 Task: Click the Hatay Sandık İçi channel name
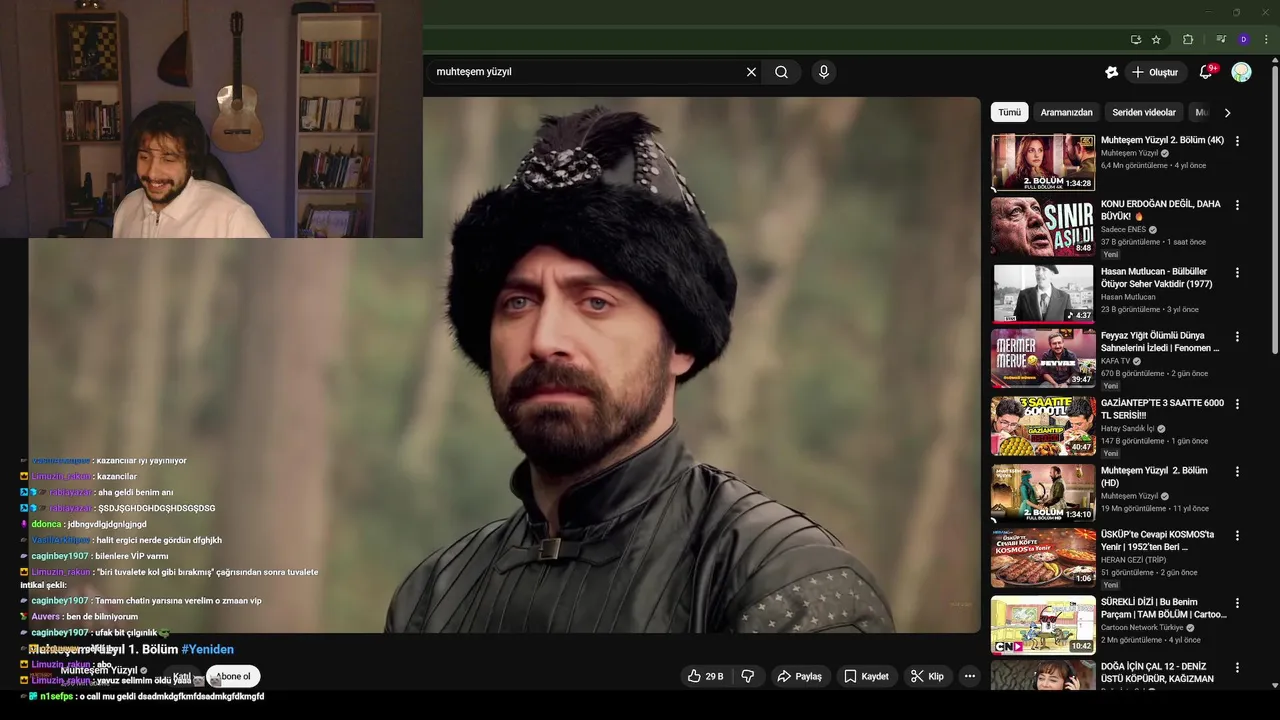pyautogui.click(x=1127, y=429)
